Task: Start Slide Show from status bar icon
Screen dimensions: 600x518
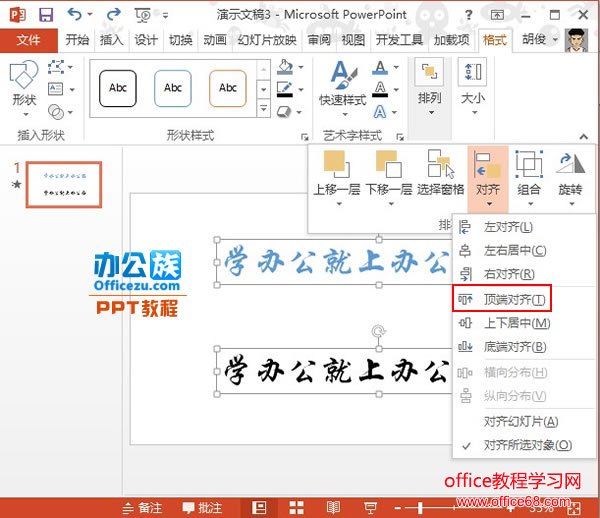Action: tap(370, 508)
